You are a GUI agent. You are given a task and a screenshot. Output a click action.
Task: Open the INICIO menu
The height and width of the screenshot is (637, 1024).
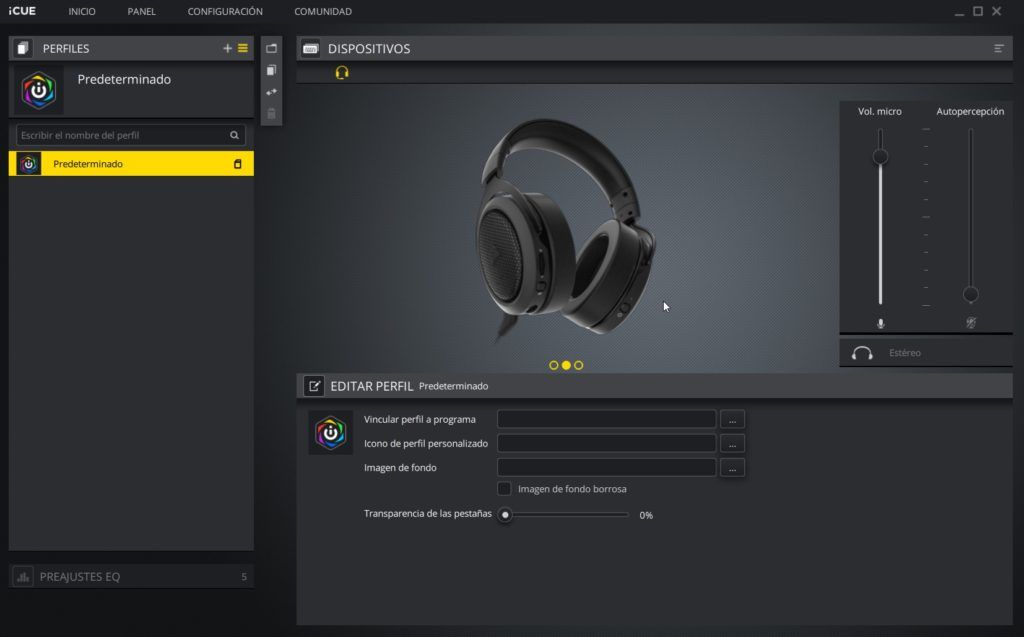(x=82, y=12)
